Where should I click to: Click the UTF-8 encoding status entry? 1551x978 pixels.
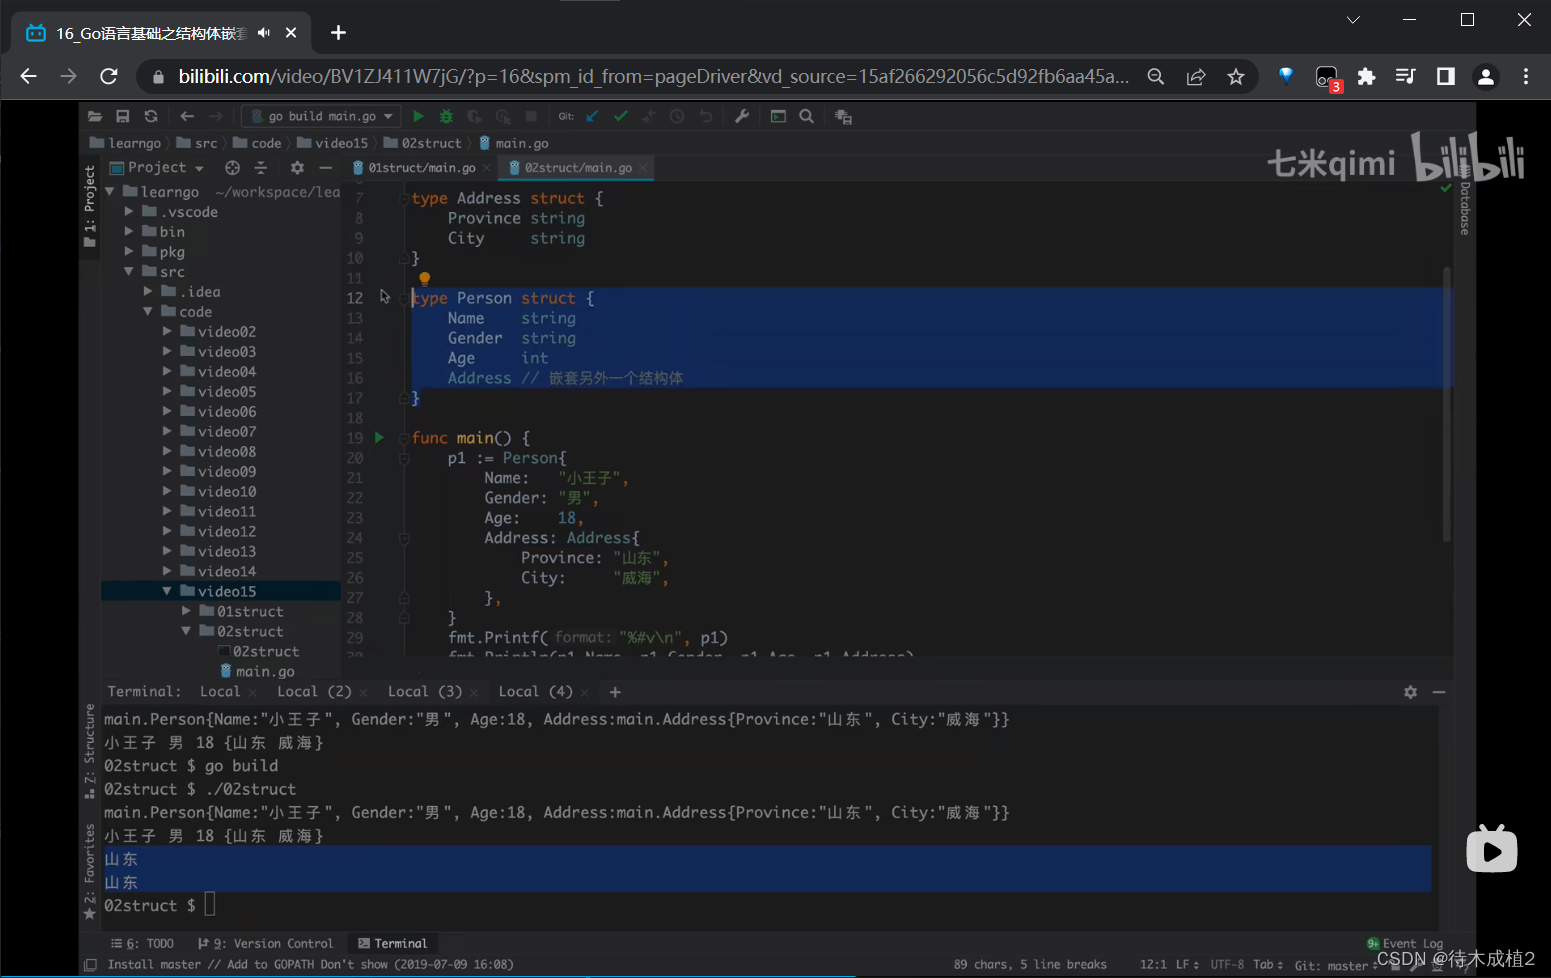pyautogui.click(x=1227, y=965)
